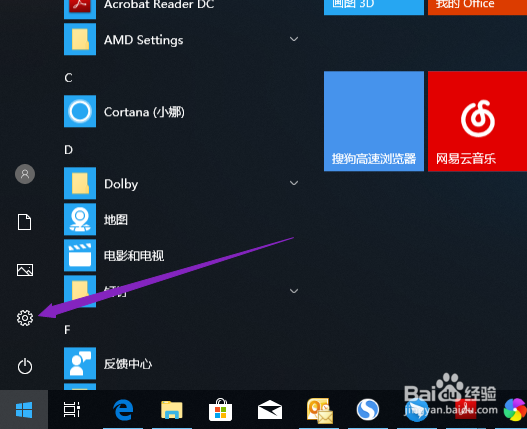
Task: Open the colorful pinwheel taskbar app
Action: 515,410
